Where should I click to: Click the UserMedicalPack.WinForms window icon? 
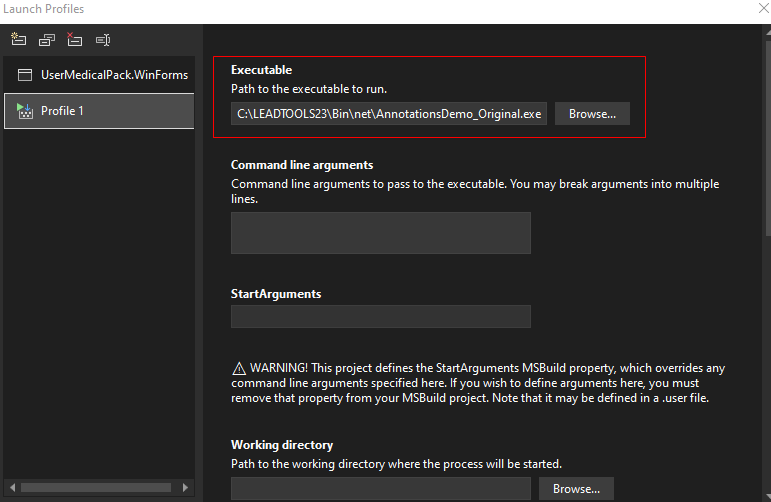pyautogui.click(x=25, y=75)
